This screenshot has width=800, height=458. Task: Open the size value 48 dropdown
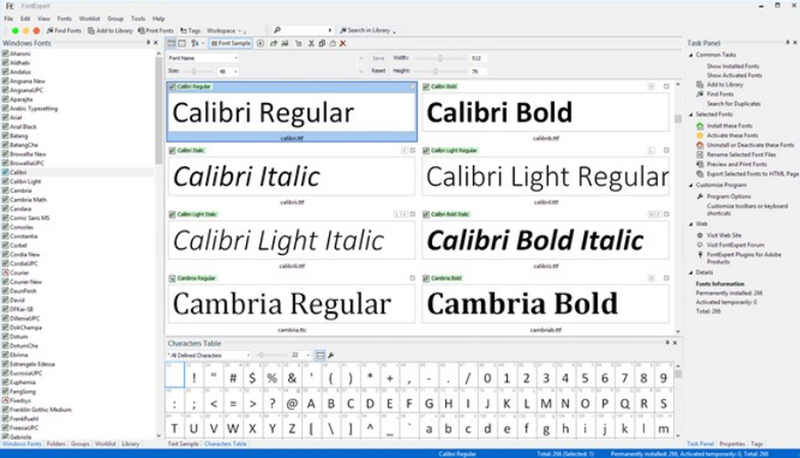tap(228, 71)
